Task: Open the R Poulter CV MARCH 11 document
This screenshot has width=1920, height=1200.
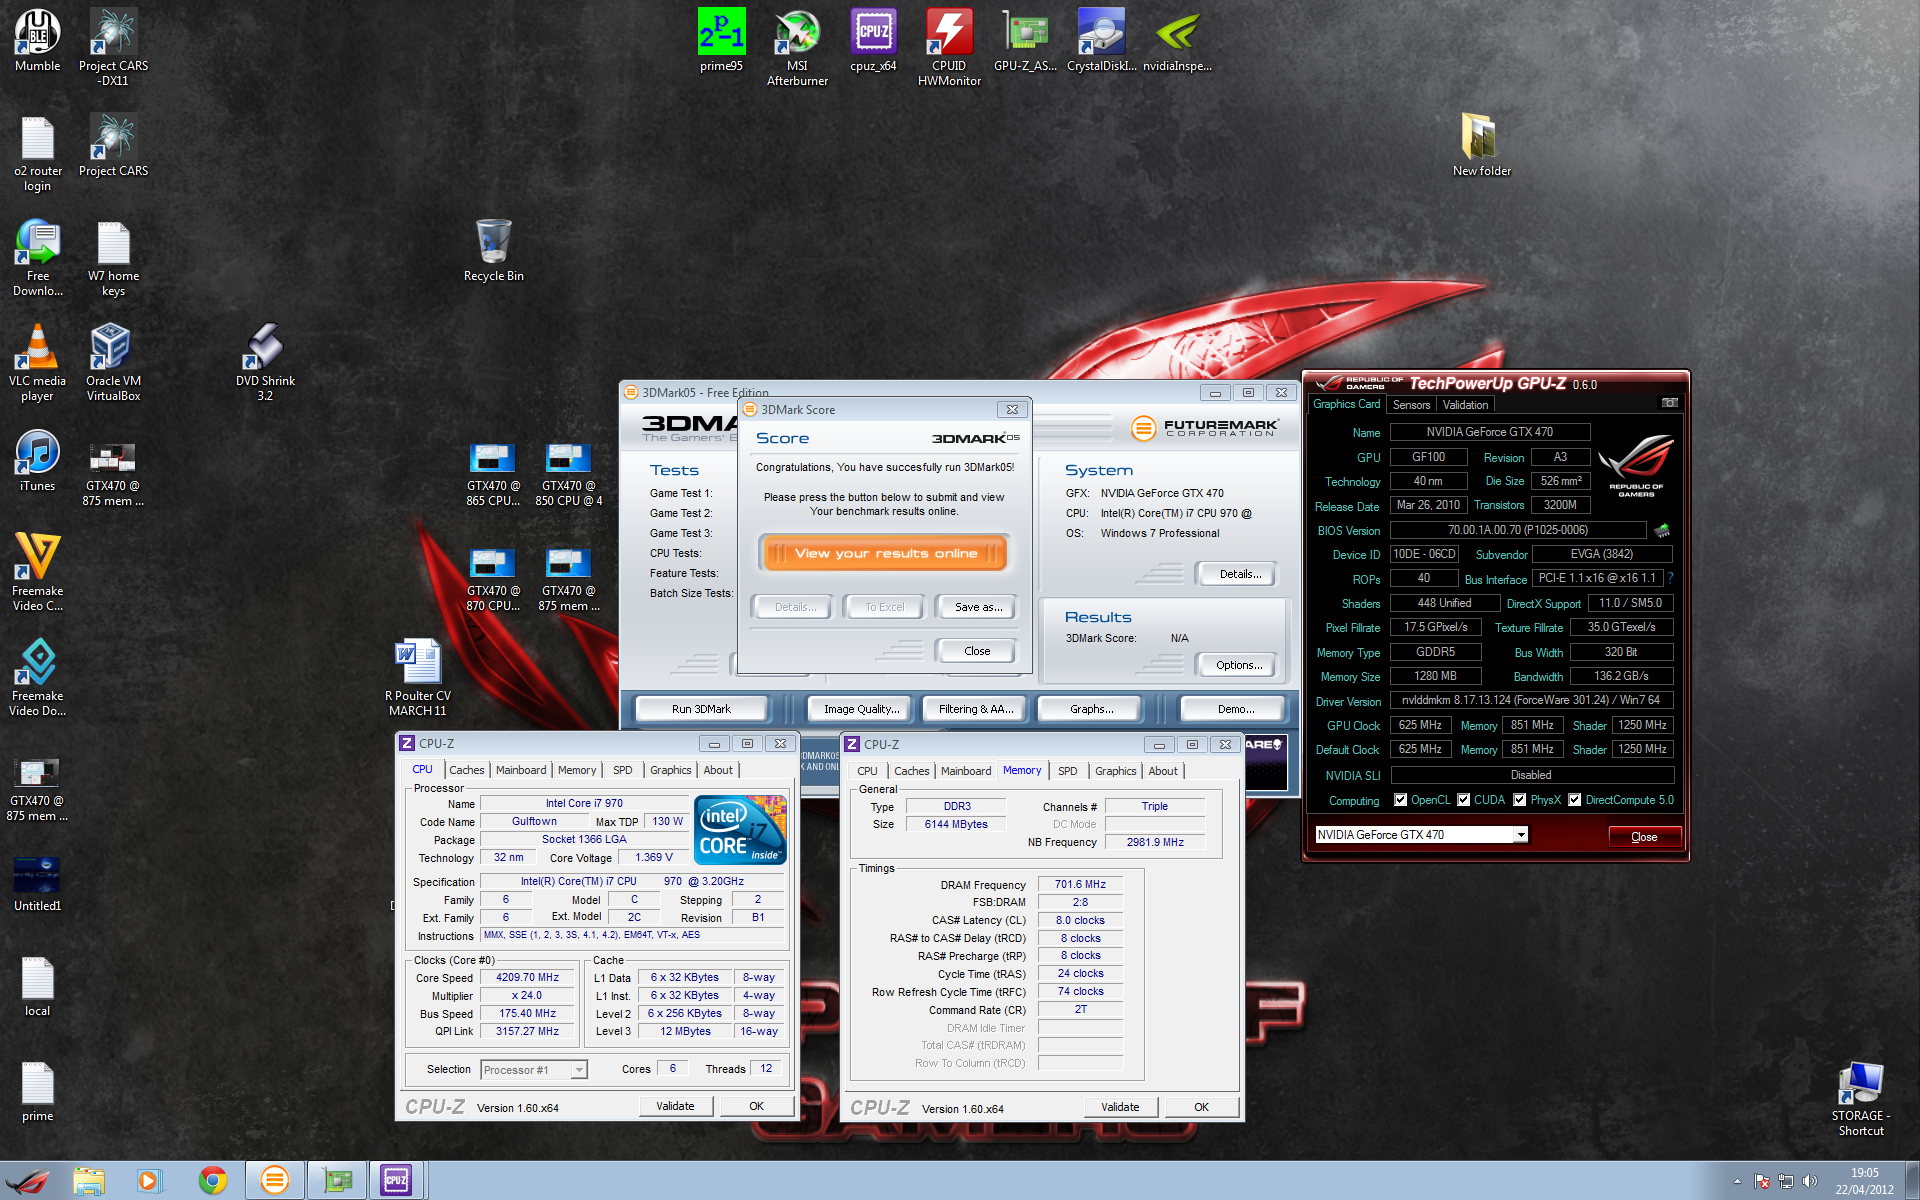Action: click(x=417, y=677)
